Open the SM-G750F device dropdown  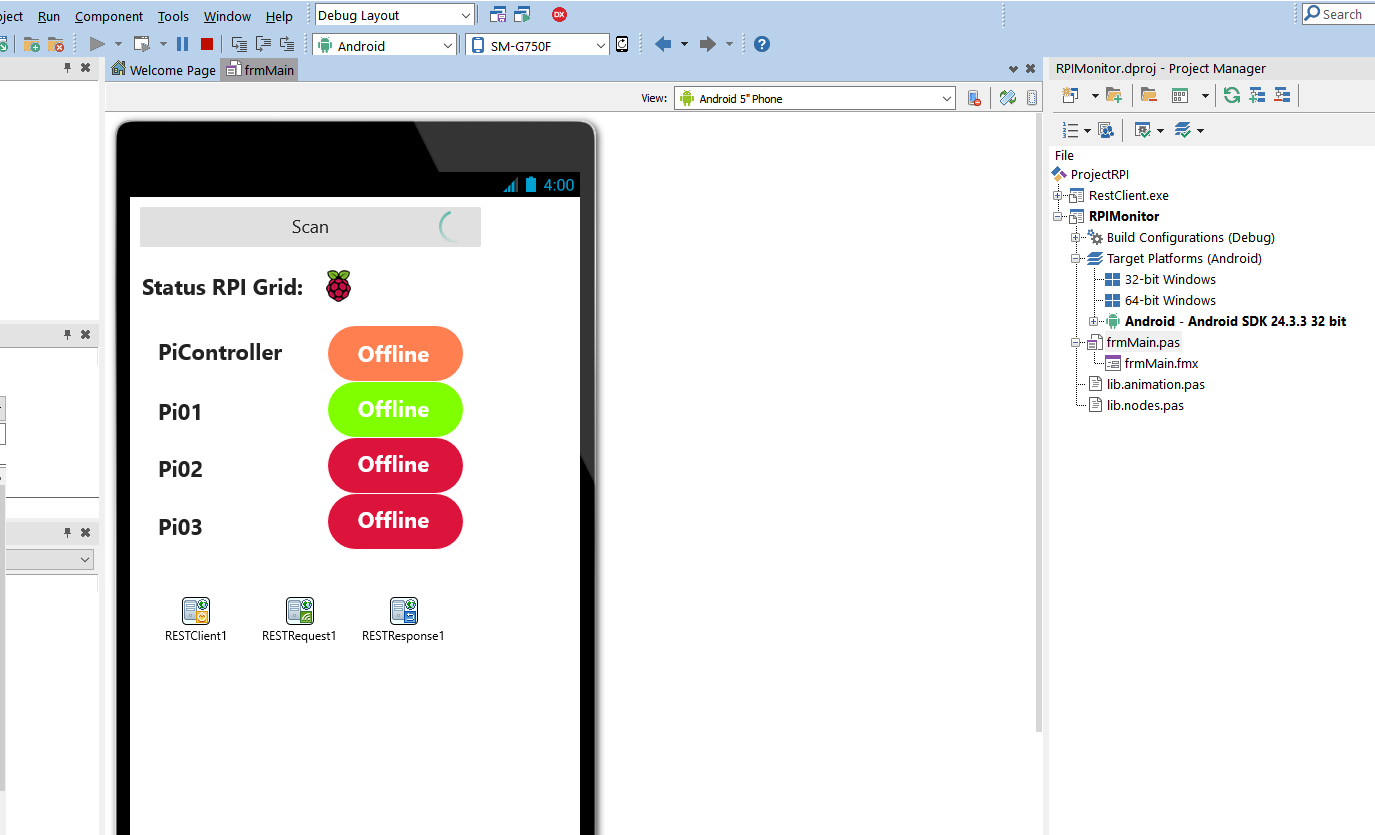click(x=600, y=46)
